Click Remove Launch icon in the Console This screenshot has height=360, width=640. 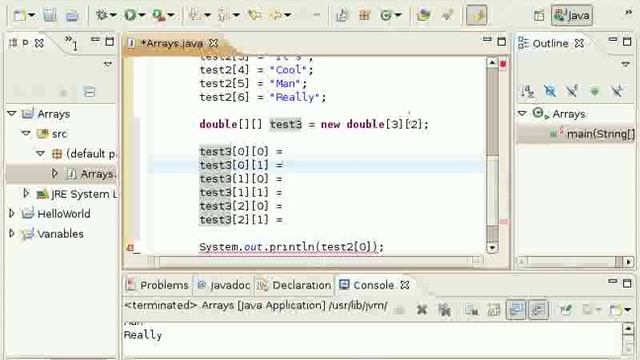422,310
